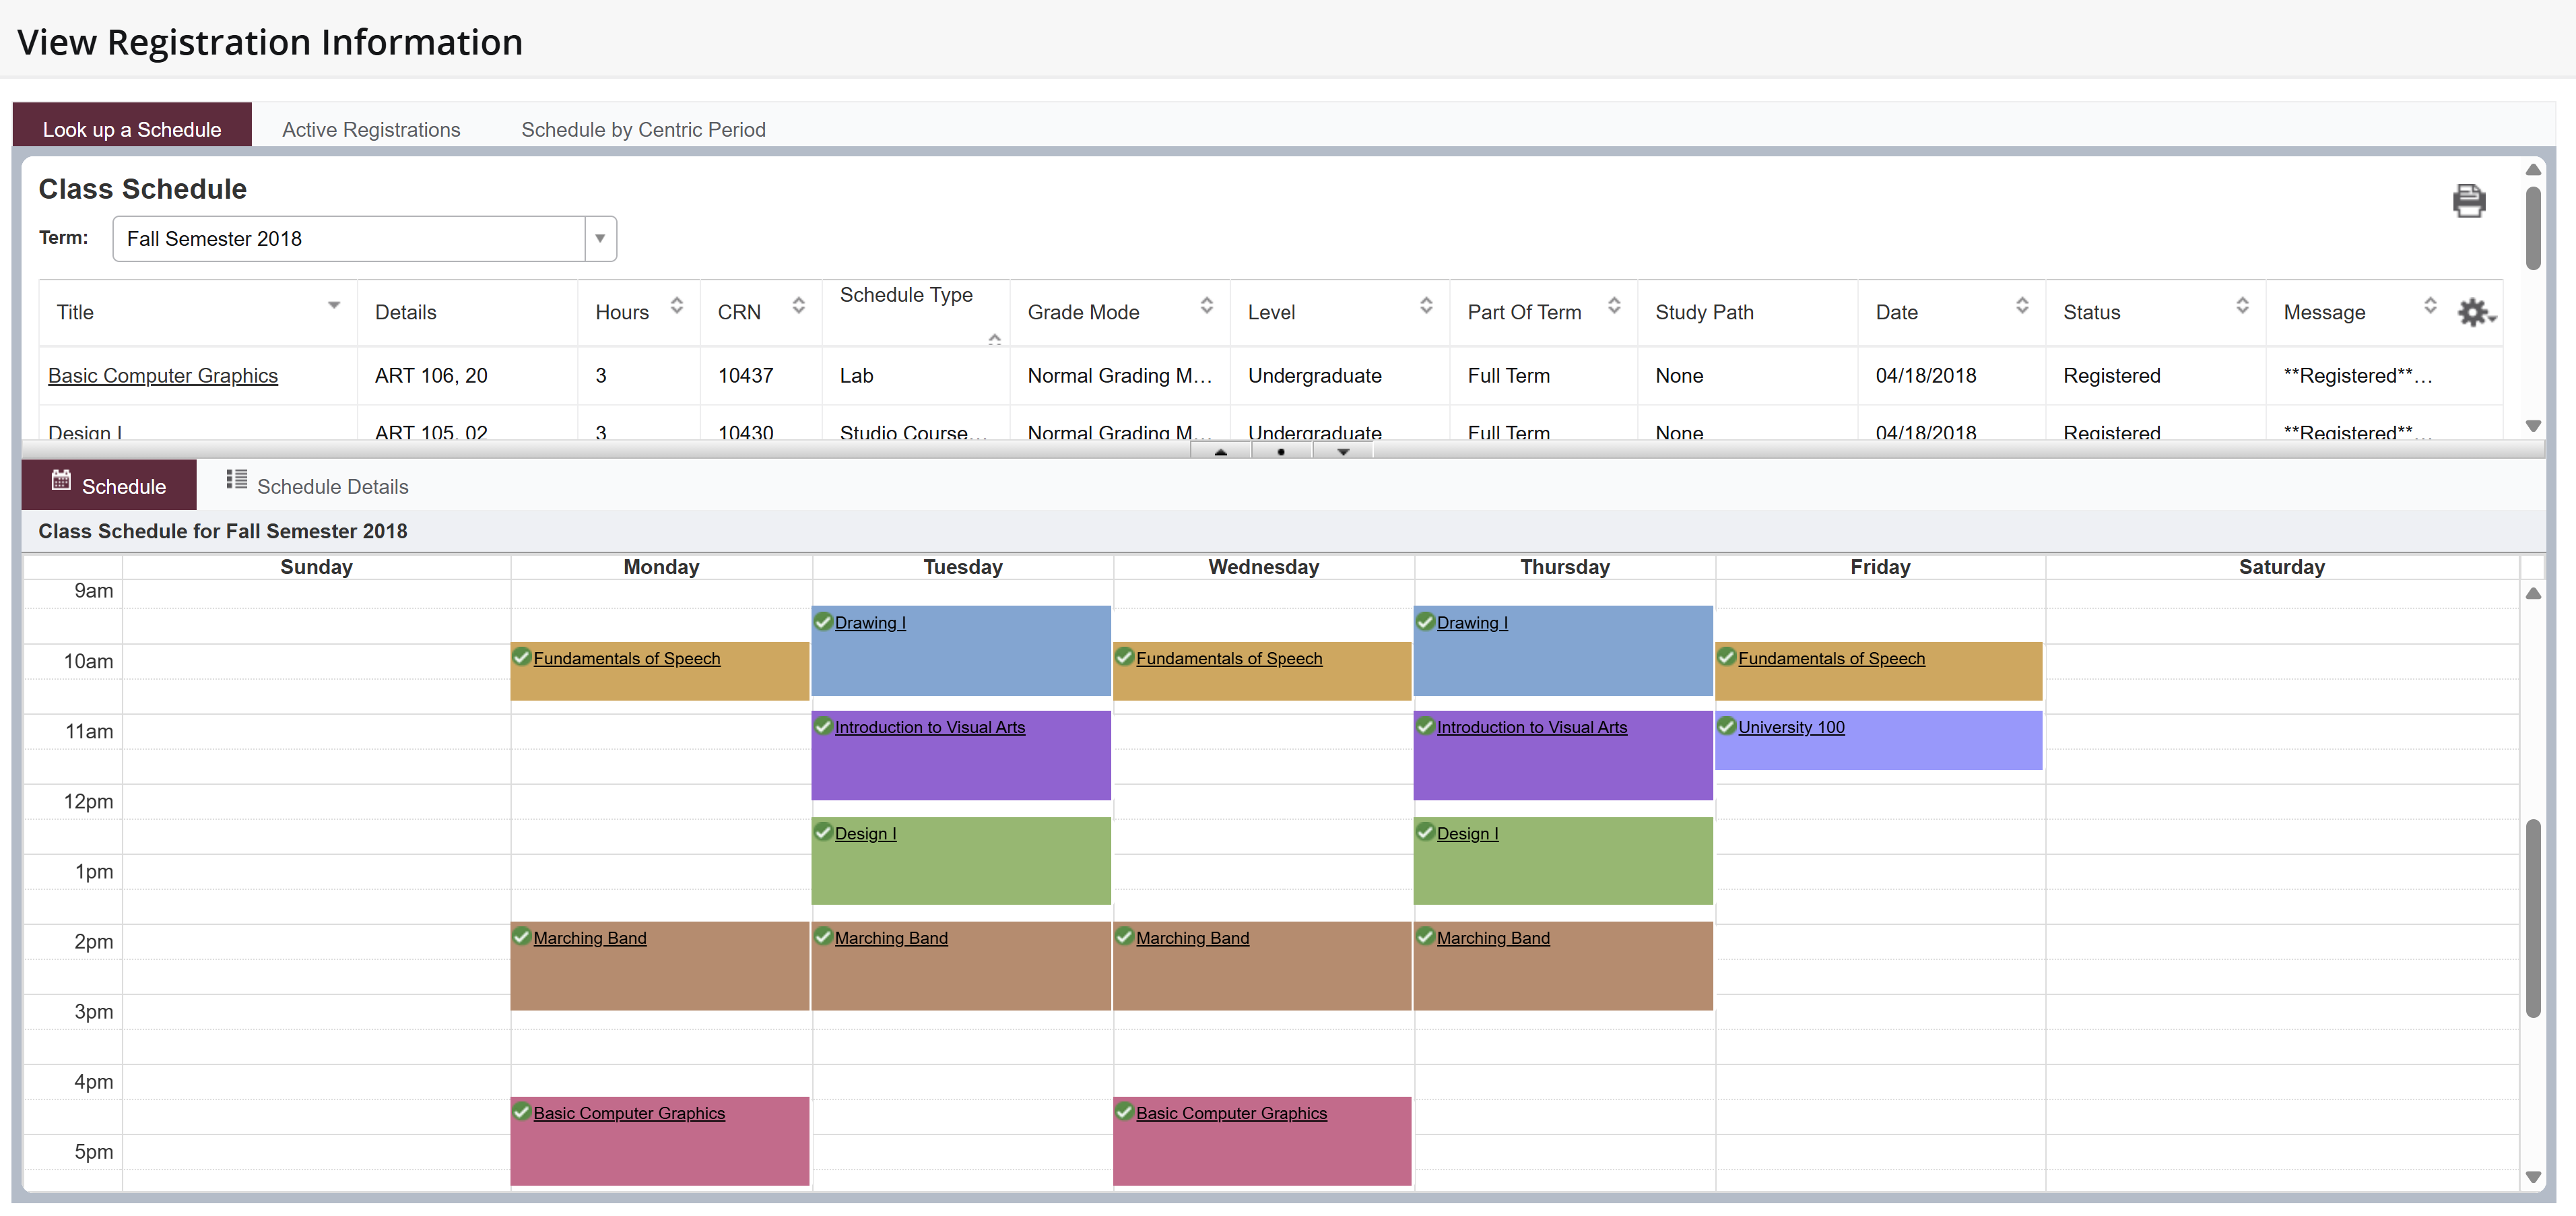Image resolution: width=2576 pixels, height=1216 pixels.
Task: Click green check on Friday University 100
Action: click(1726, 726)
